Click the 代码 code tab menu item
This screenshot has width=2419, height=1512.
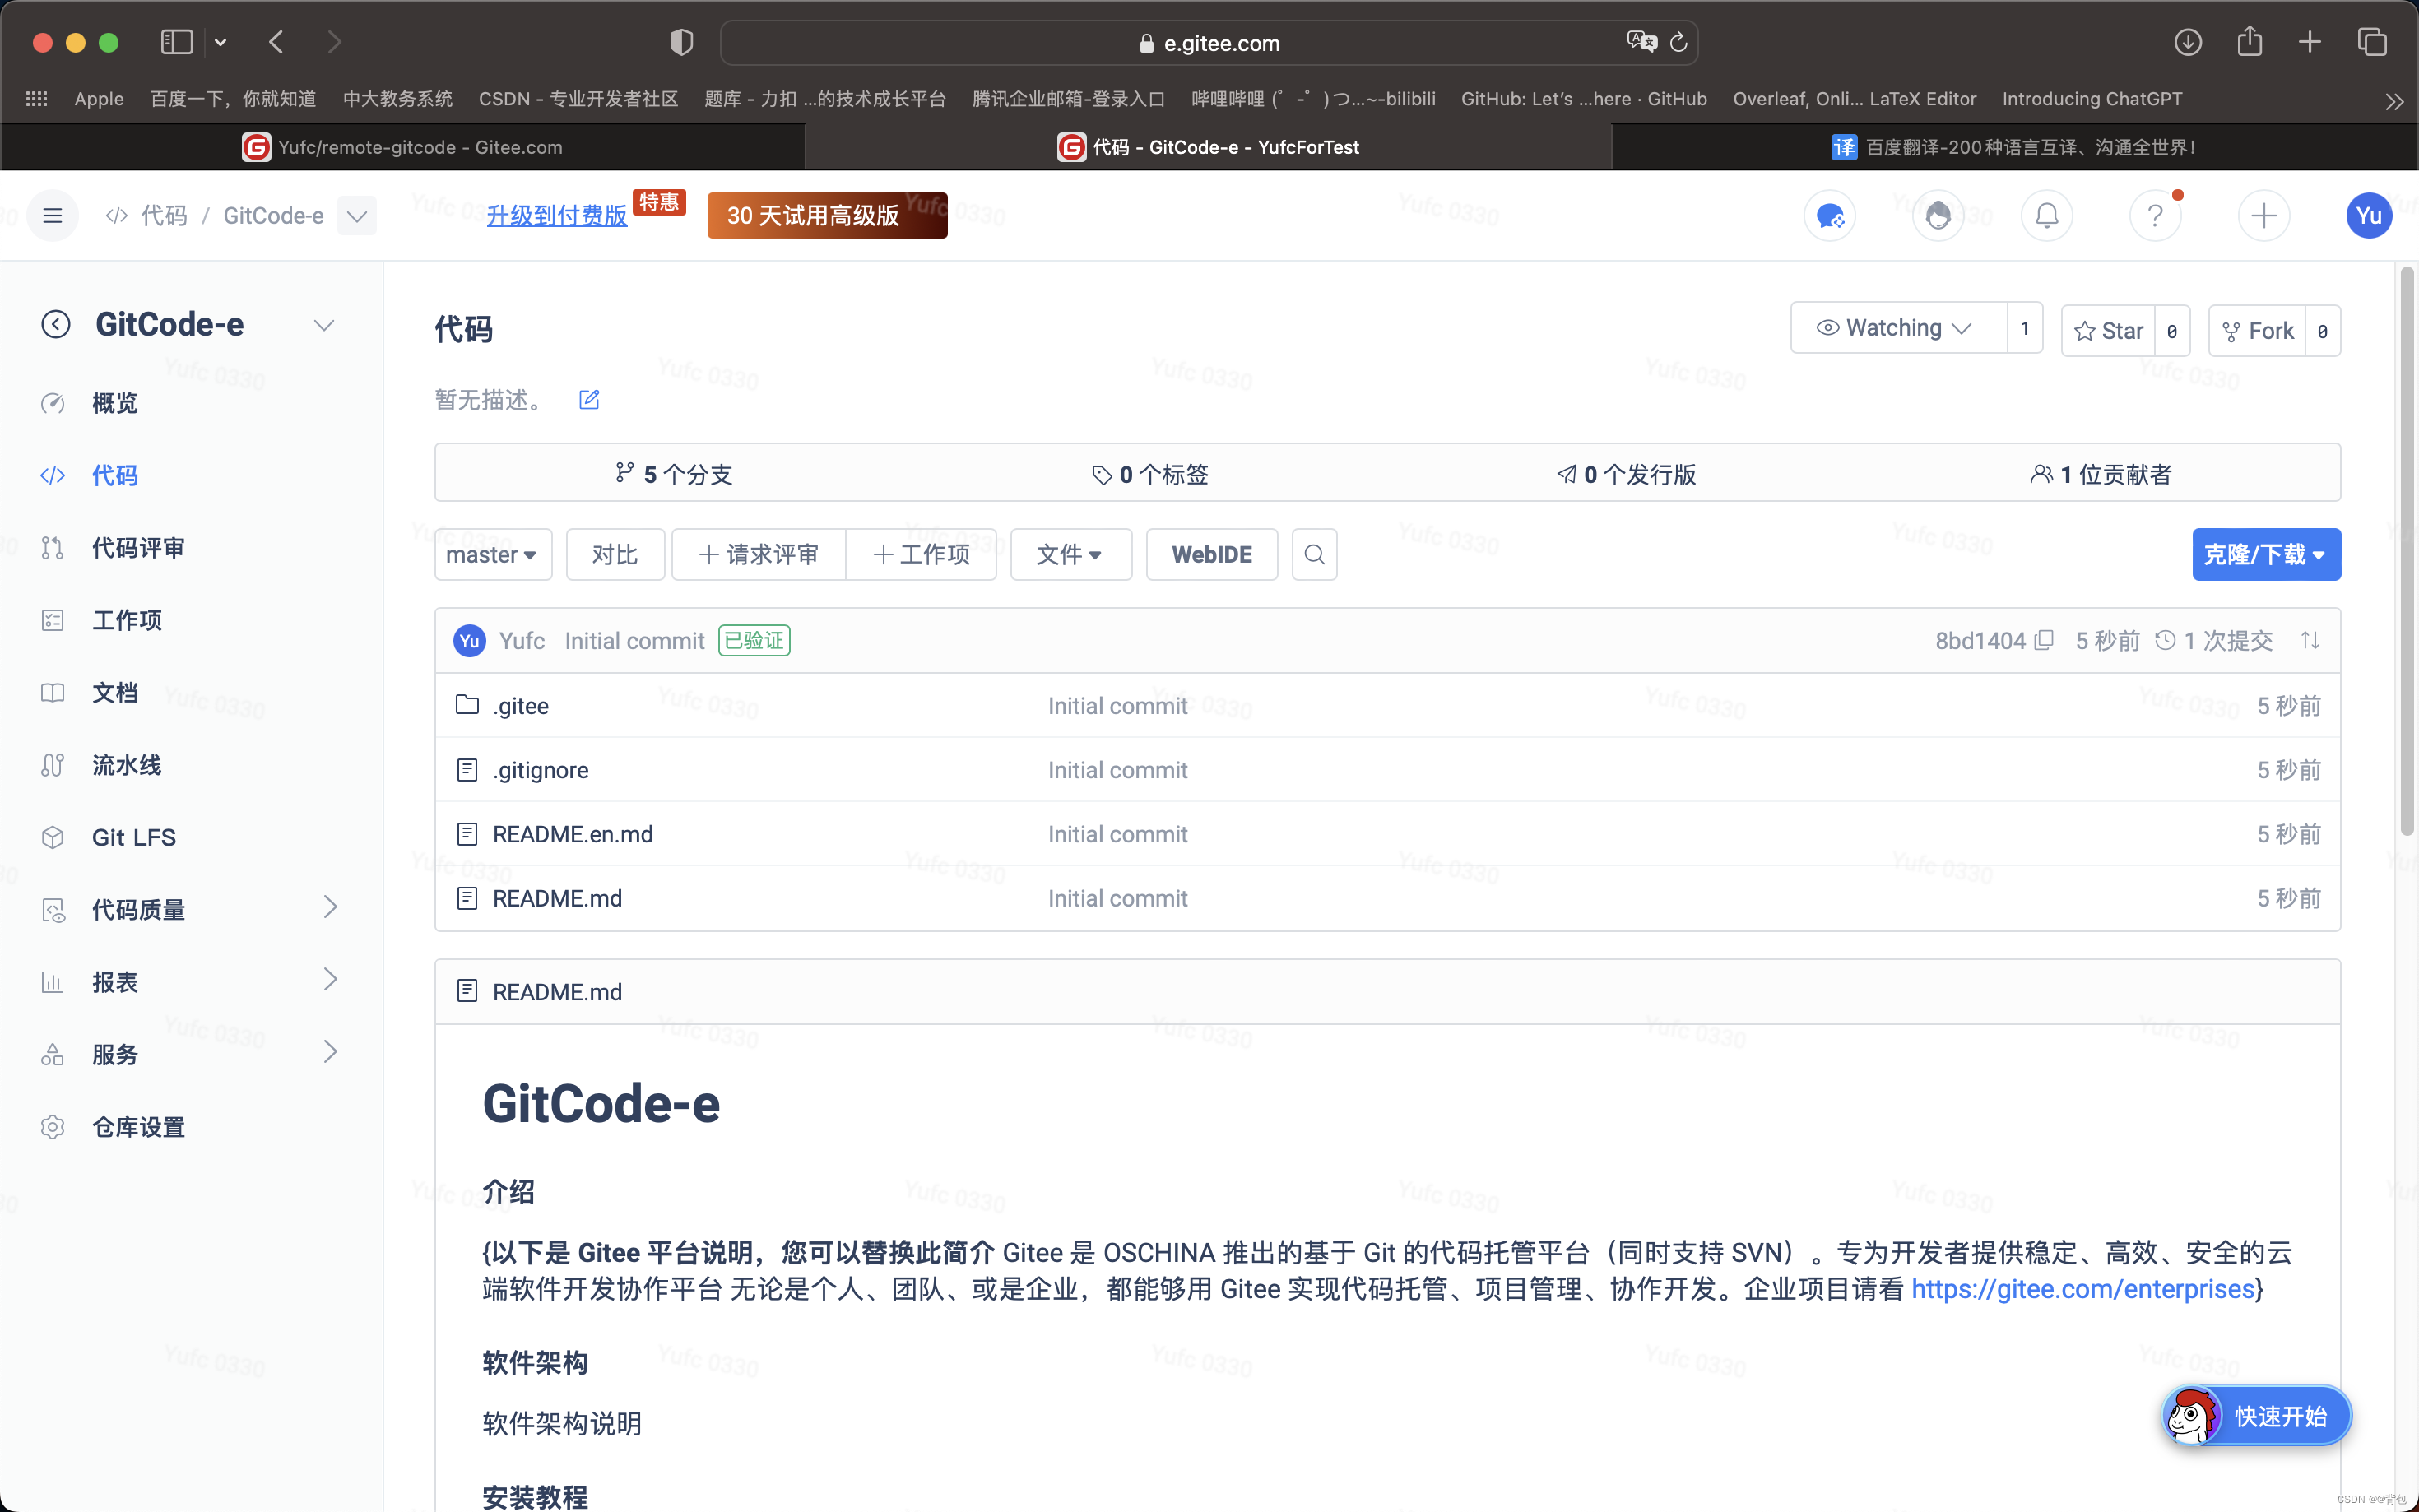(x=114, y=474)
